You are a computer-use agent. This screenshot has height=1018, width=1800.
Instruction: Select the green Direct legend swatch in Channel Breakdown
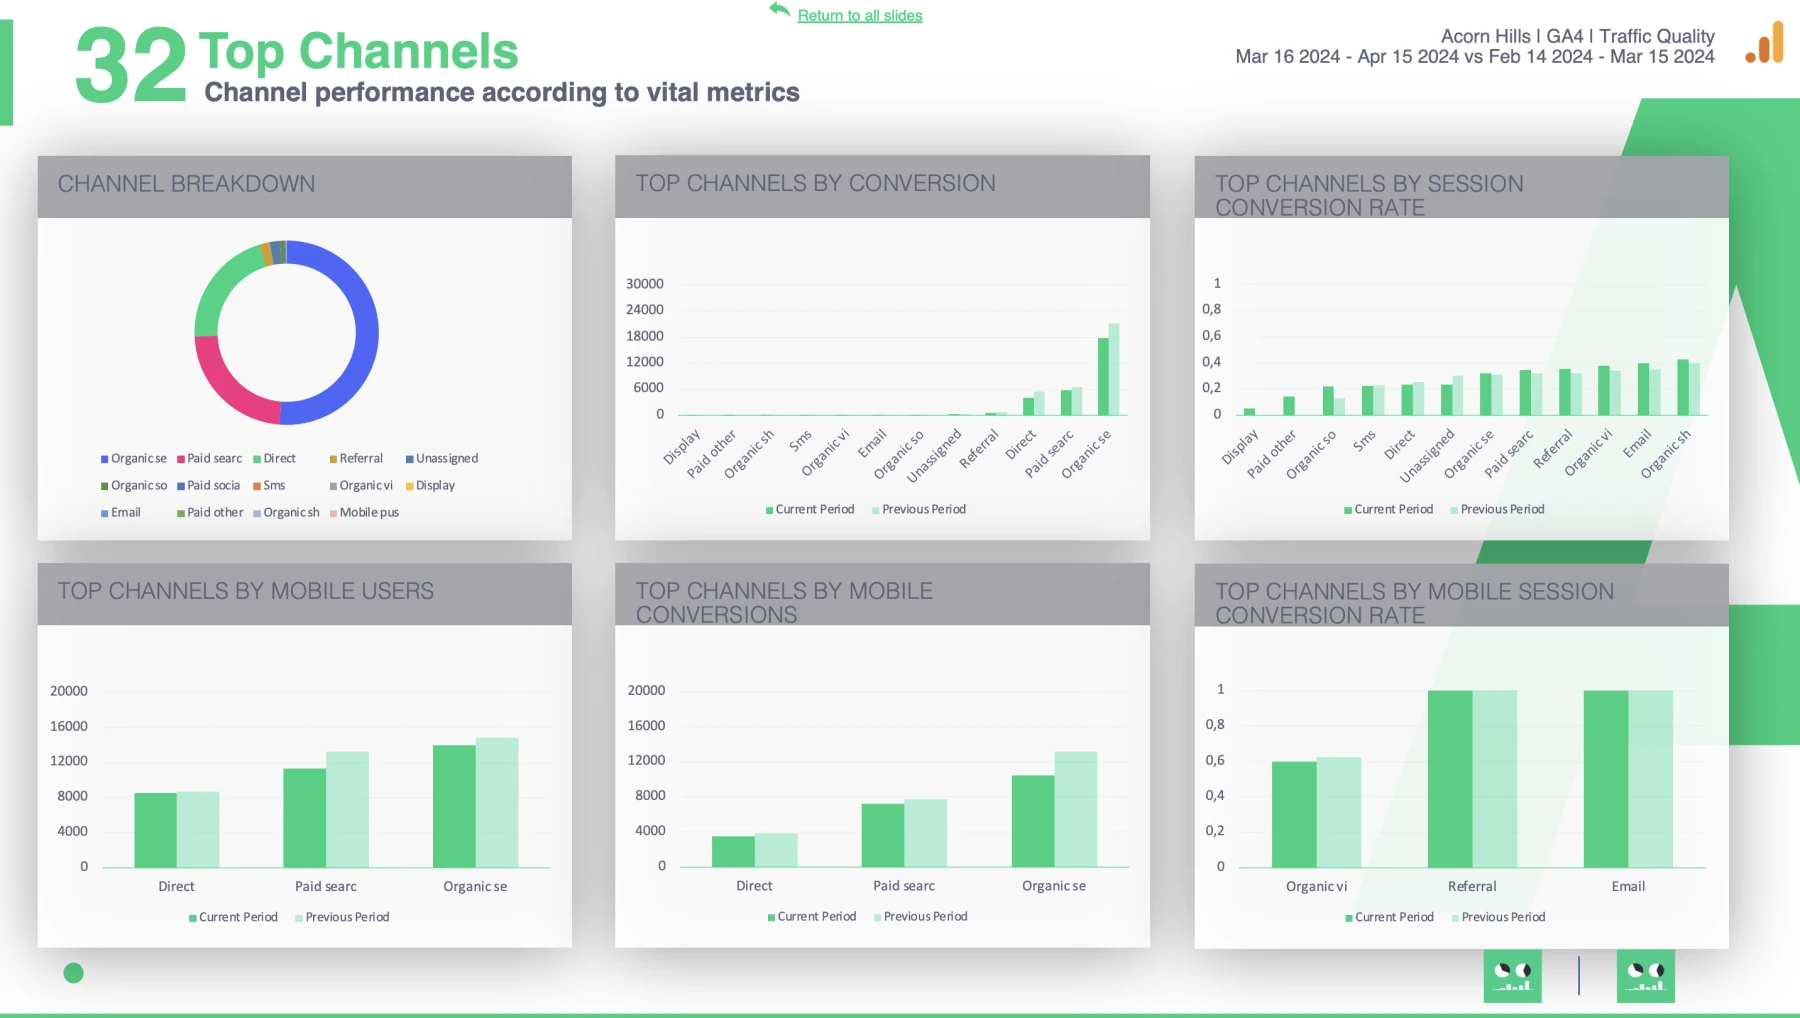tap(257, 459)
